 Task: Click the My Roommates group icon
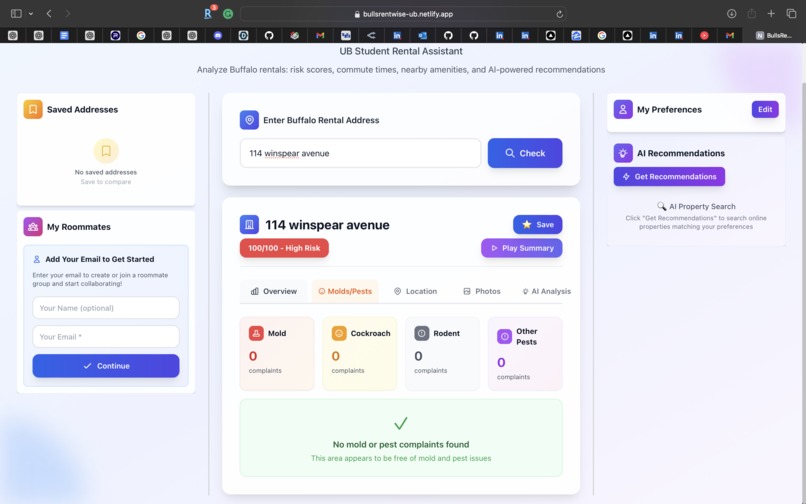coord(33,227)
